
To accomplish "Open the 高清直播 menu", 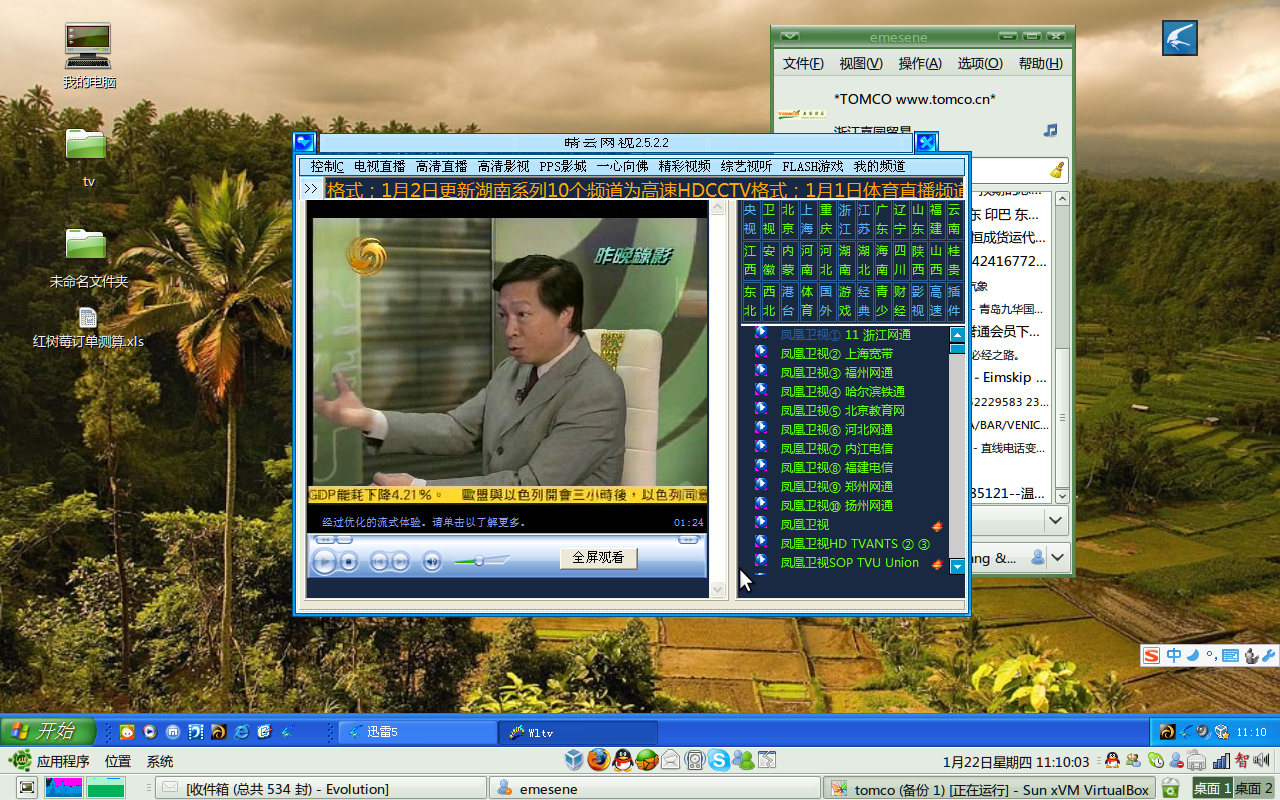I will click(x=442, y=167).
